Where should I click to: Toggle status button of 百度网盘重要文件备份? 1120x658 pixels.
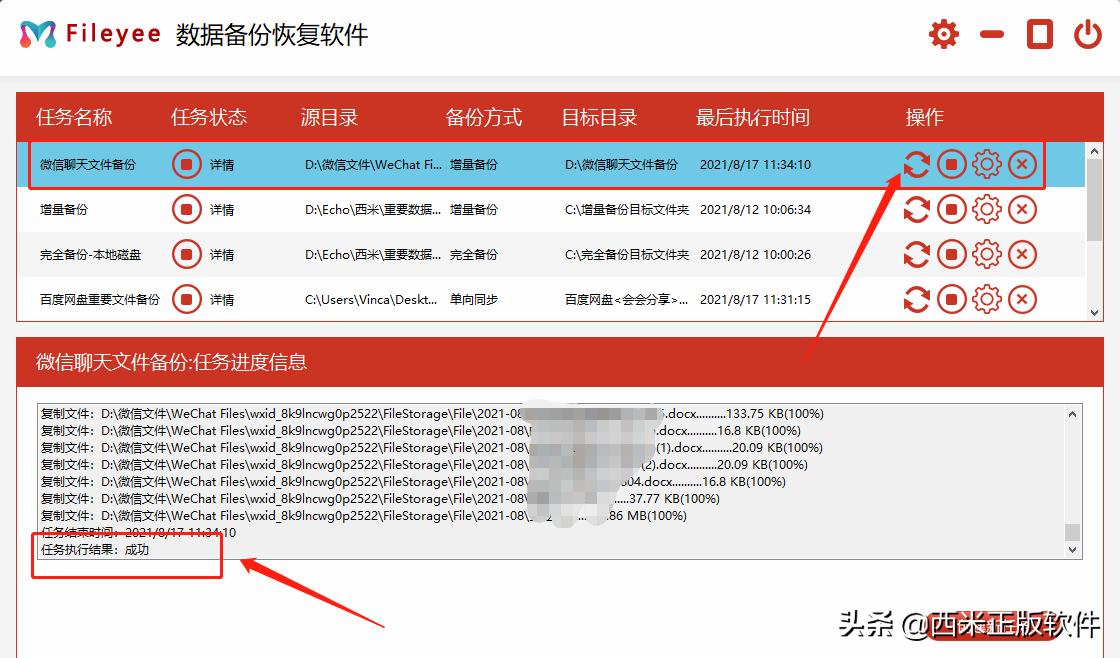(x=186, y=299)
